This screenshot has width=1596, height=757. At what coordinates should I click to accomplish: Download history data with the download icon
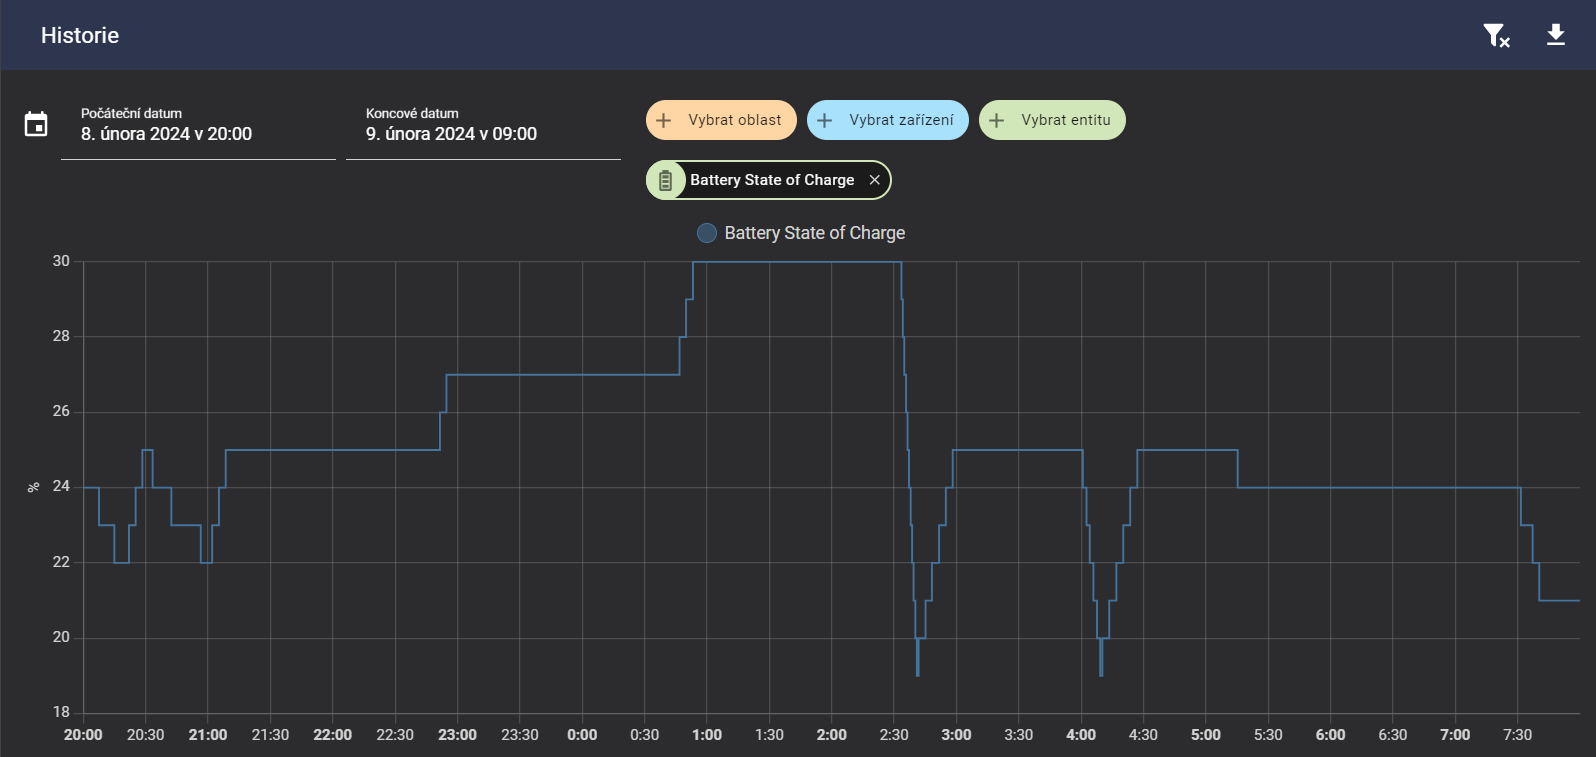pos(1556,35)
